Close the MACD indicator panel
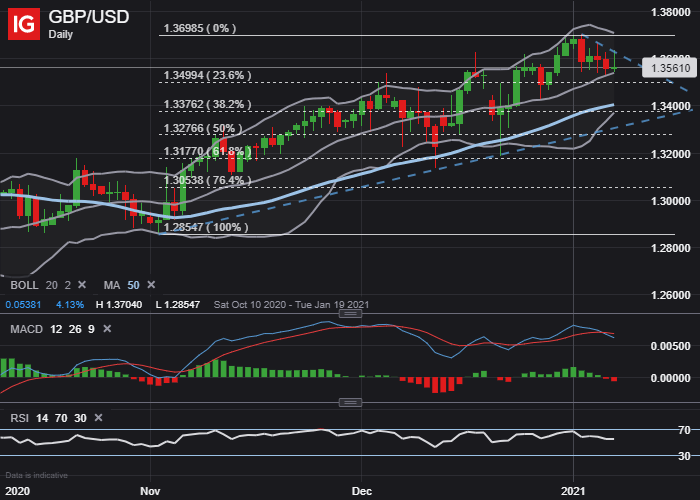 [108, 328]
